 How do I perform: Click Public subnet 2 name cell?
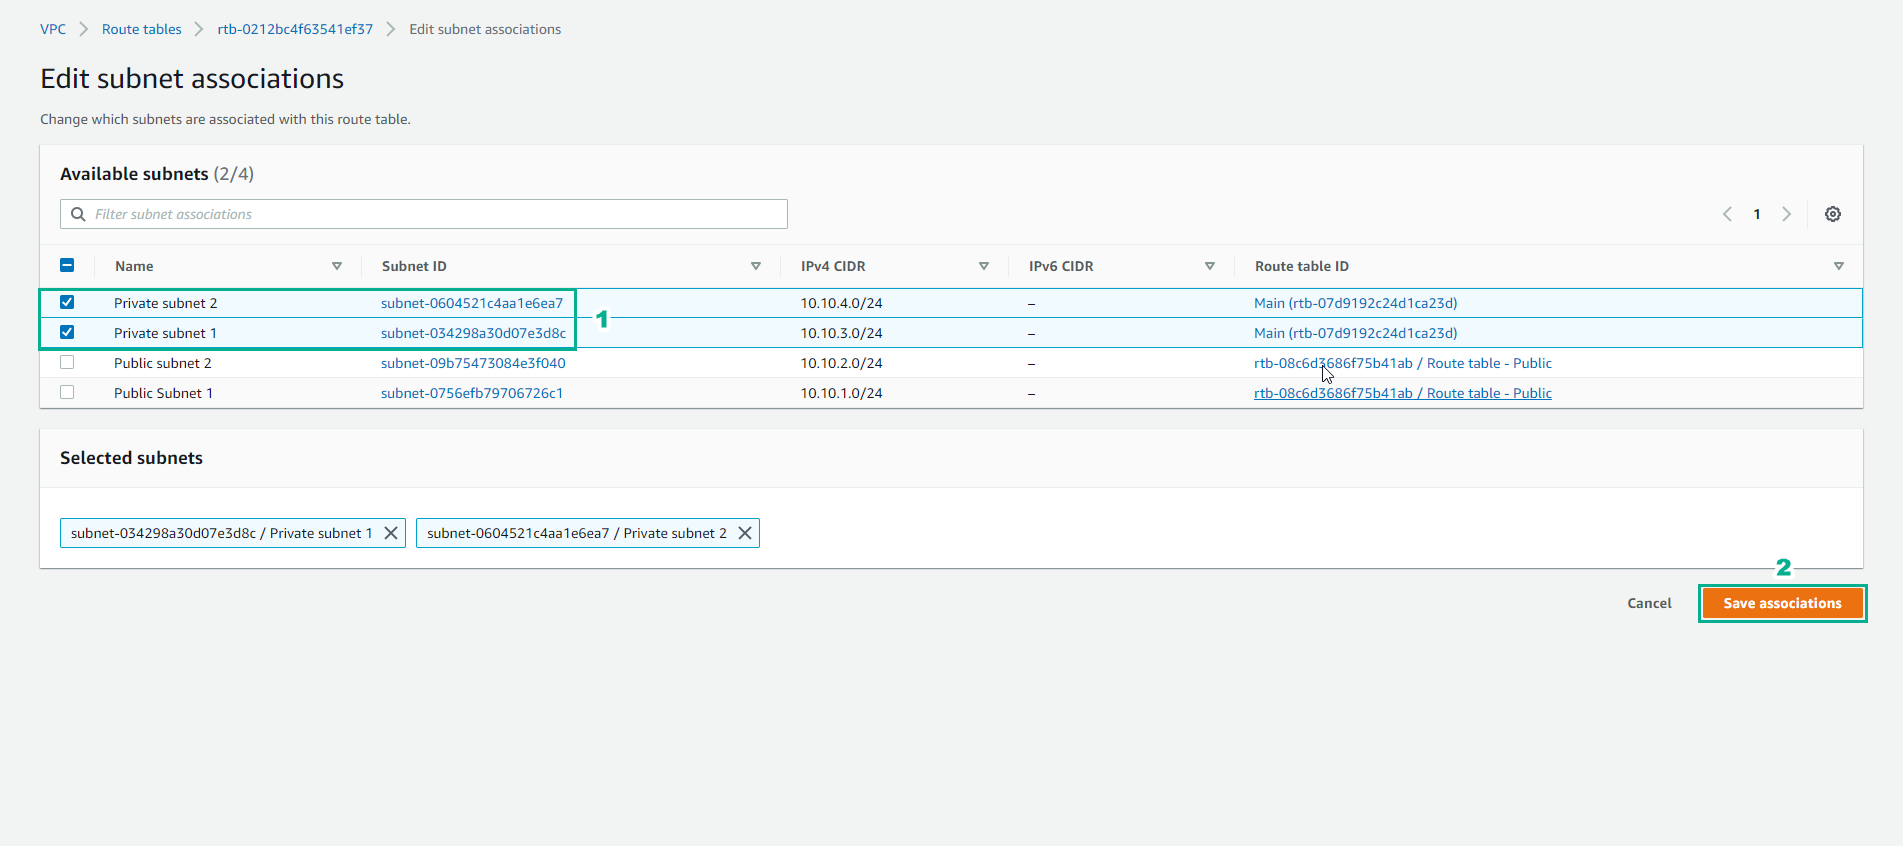click(x=163, y=363)
